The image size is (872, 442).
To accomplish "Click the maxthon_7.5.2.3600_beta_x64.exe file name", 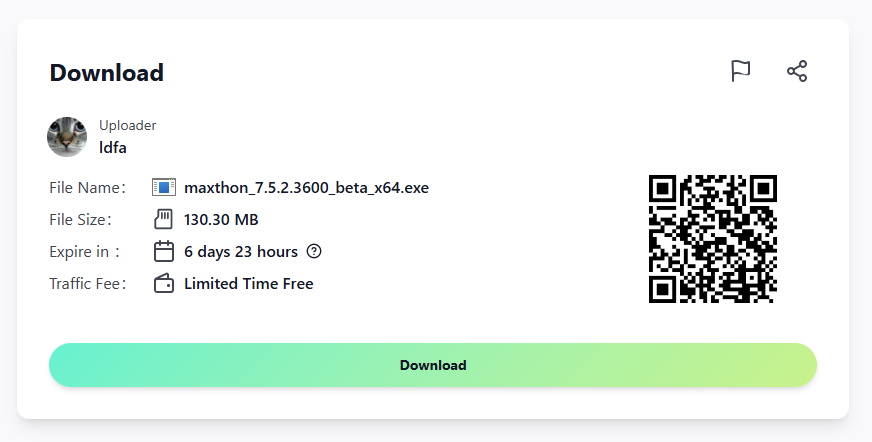I will pos(306,187).
